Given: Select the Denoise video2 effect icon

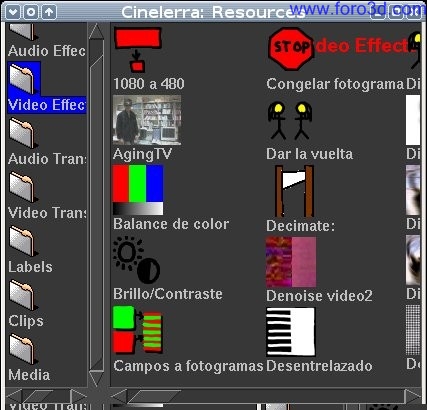Looking at the screenshot, I should [291, 262].
